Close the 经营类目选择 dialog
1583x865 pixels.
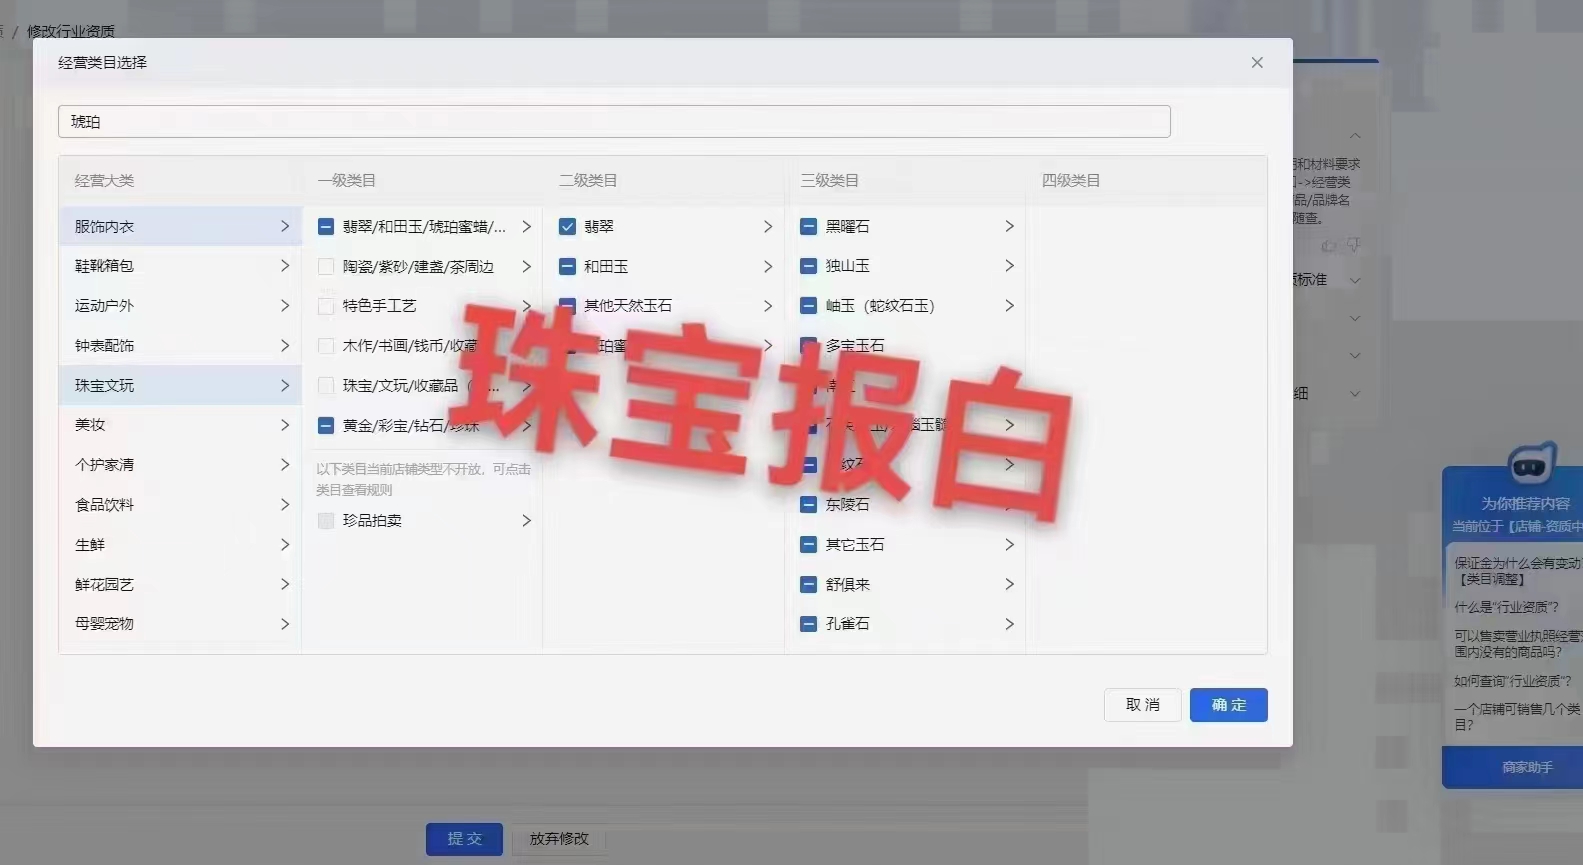[x=1257, y=62]
